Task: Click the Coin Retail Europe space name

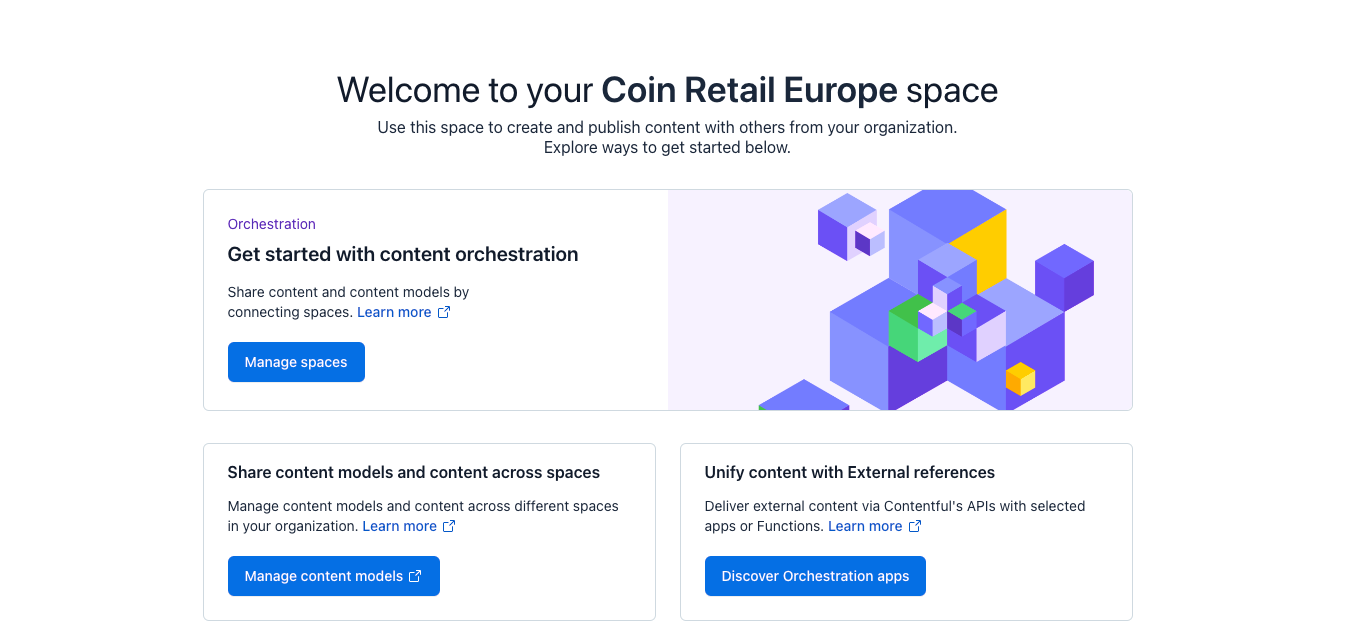Action: click(749, 90)
